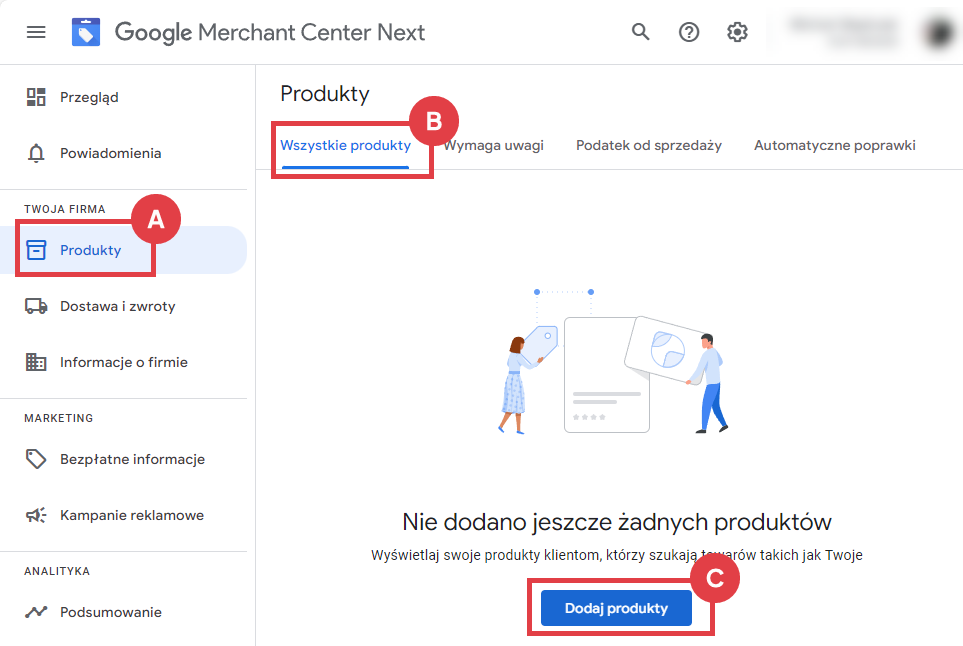The image size is (963, 646).
Task: Click the hamburger navigation menu icon
Action: 36,31
